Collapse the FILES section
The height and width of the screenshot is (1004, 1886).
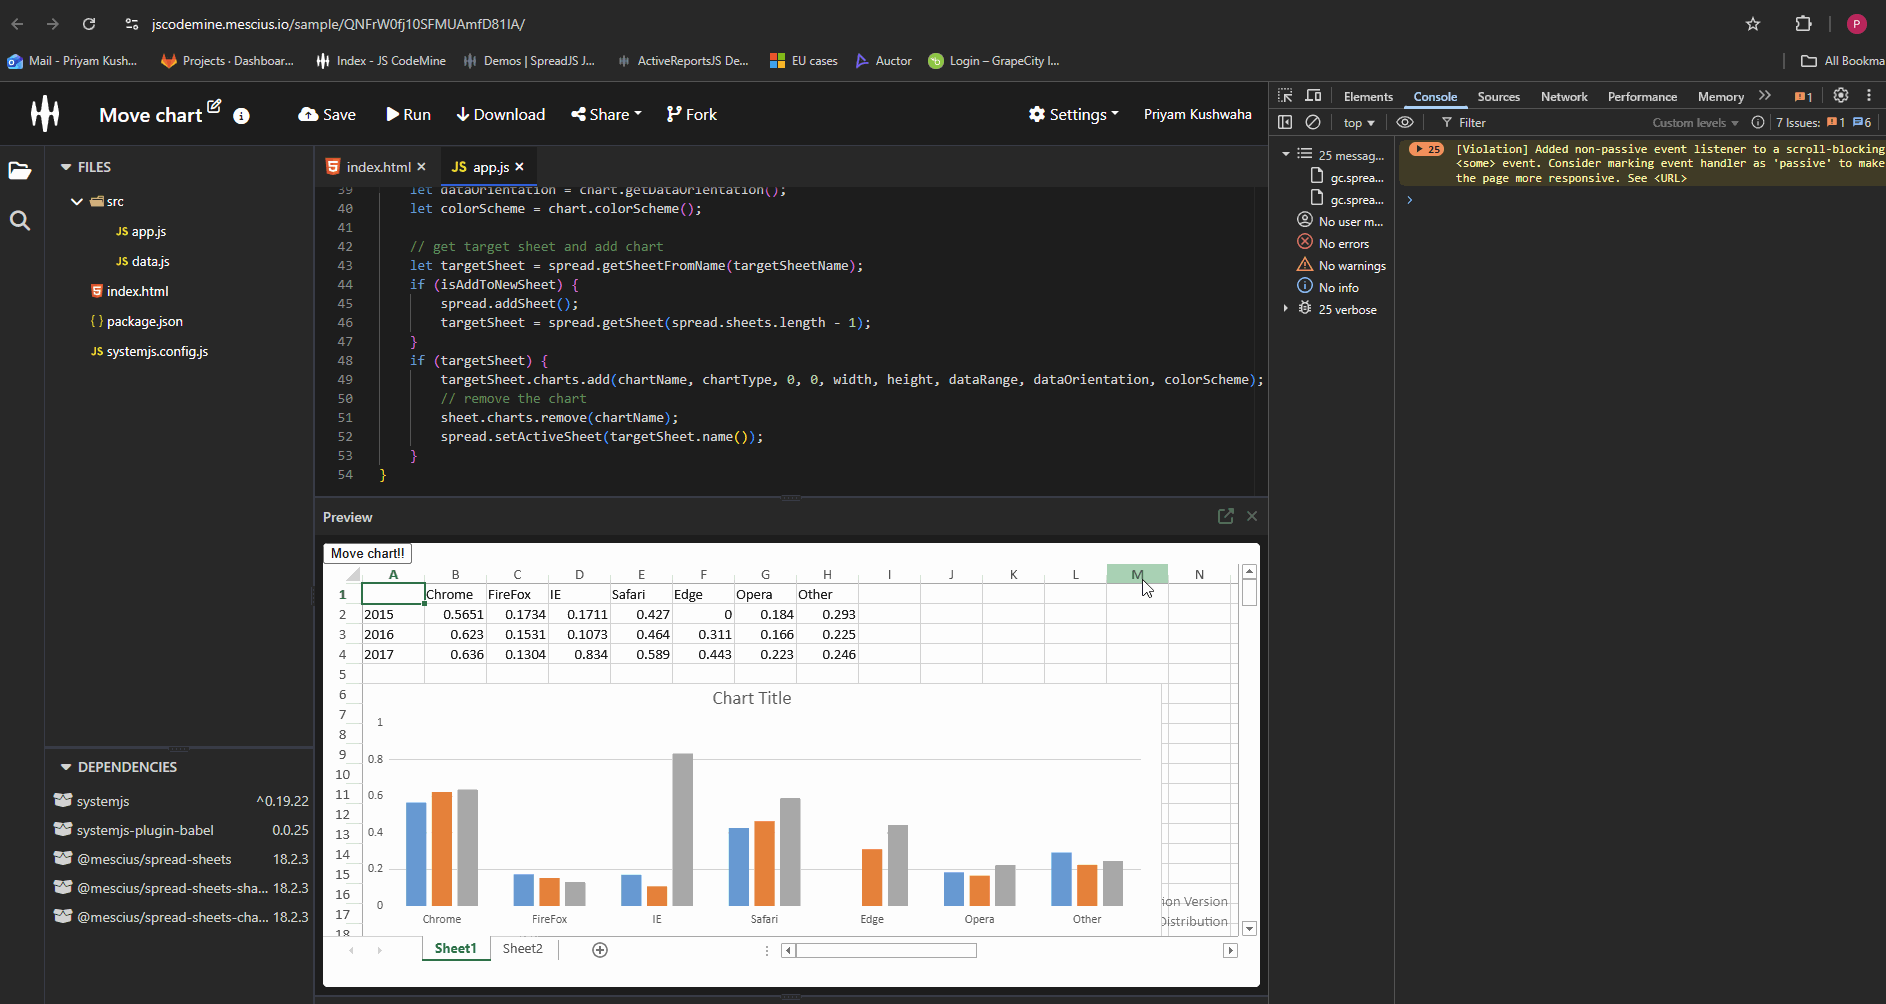tap(66, 167)
